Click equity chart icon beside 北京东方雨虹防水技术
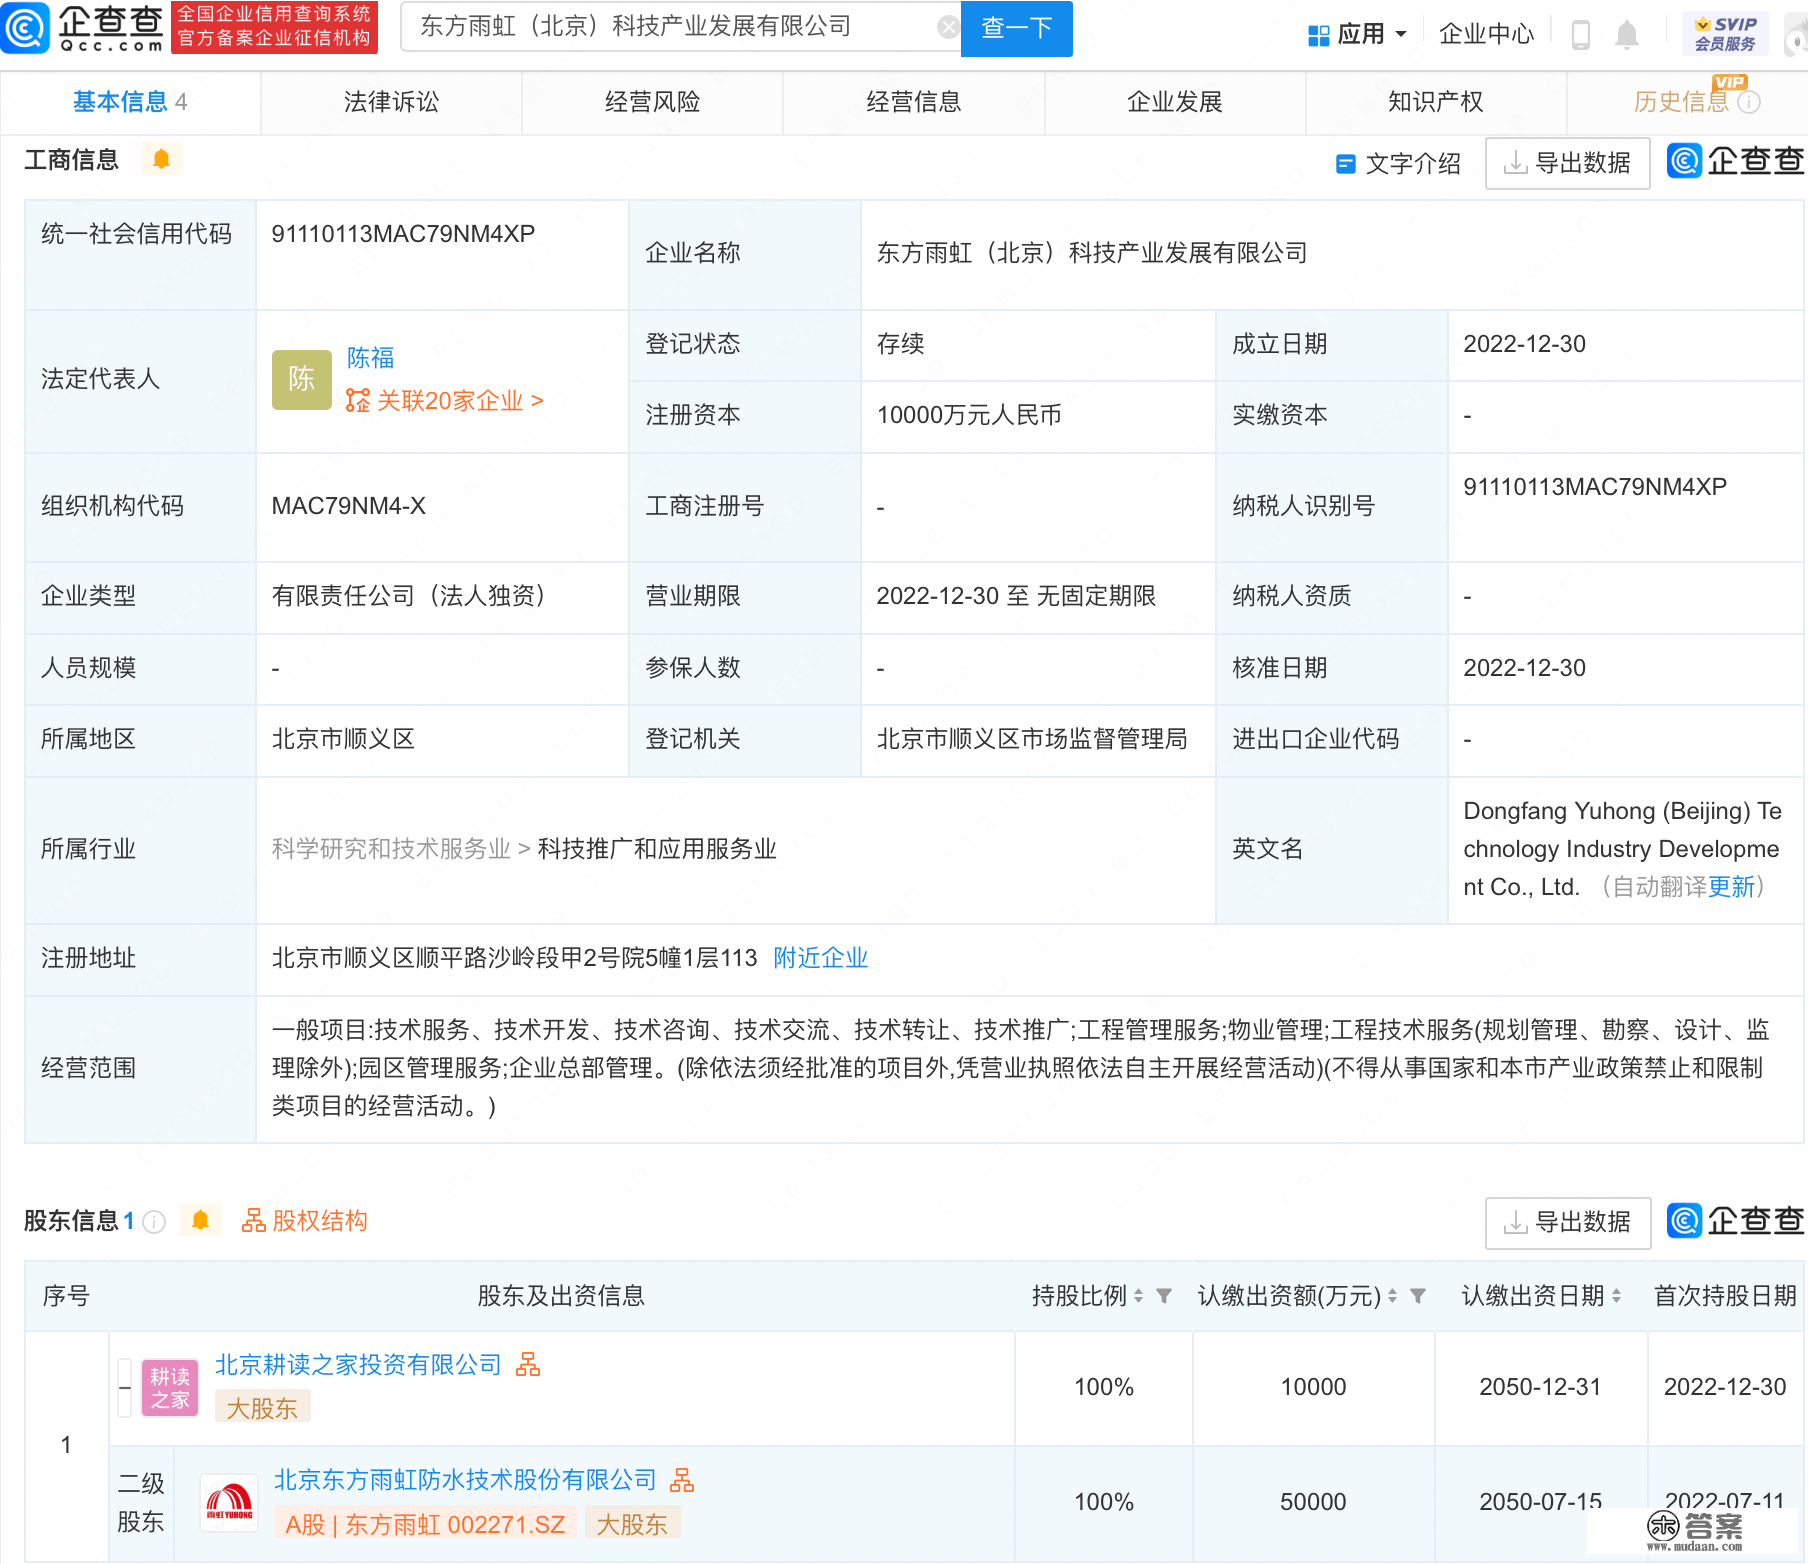This screenshot has width=1808, height=1564. (x=682, y=1480)
